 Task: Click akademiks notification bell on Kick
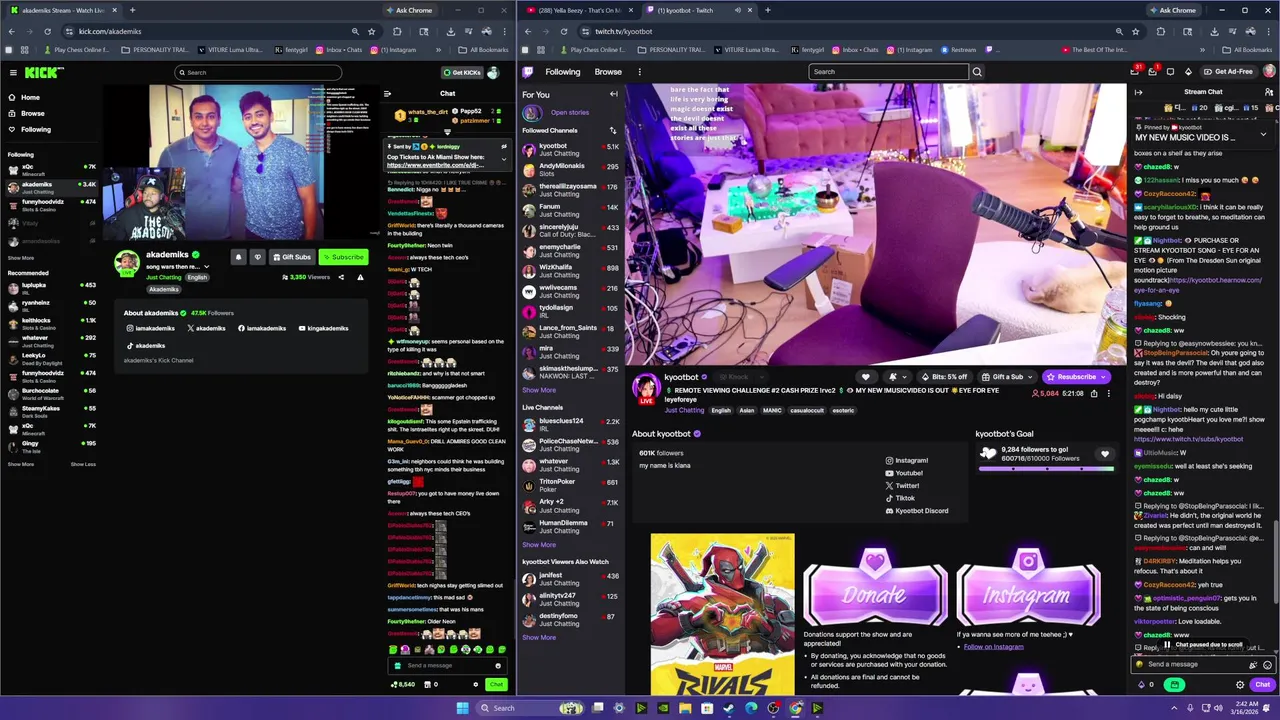coord(238,257)
